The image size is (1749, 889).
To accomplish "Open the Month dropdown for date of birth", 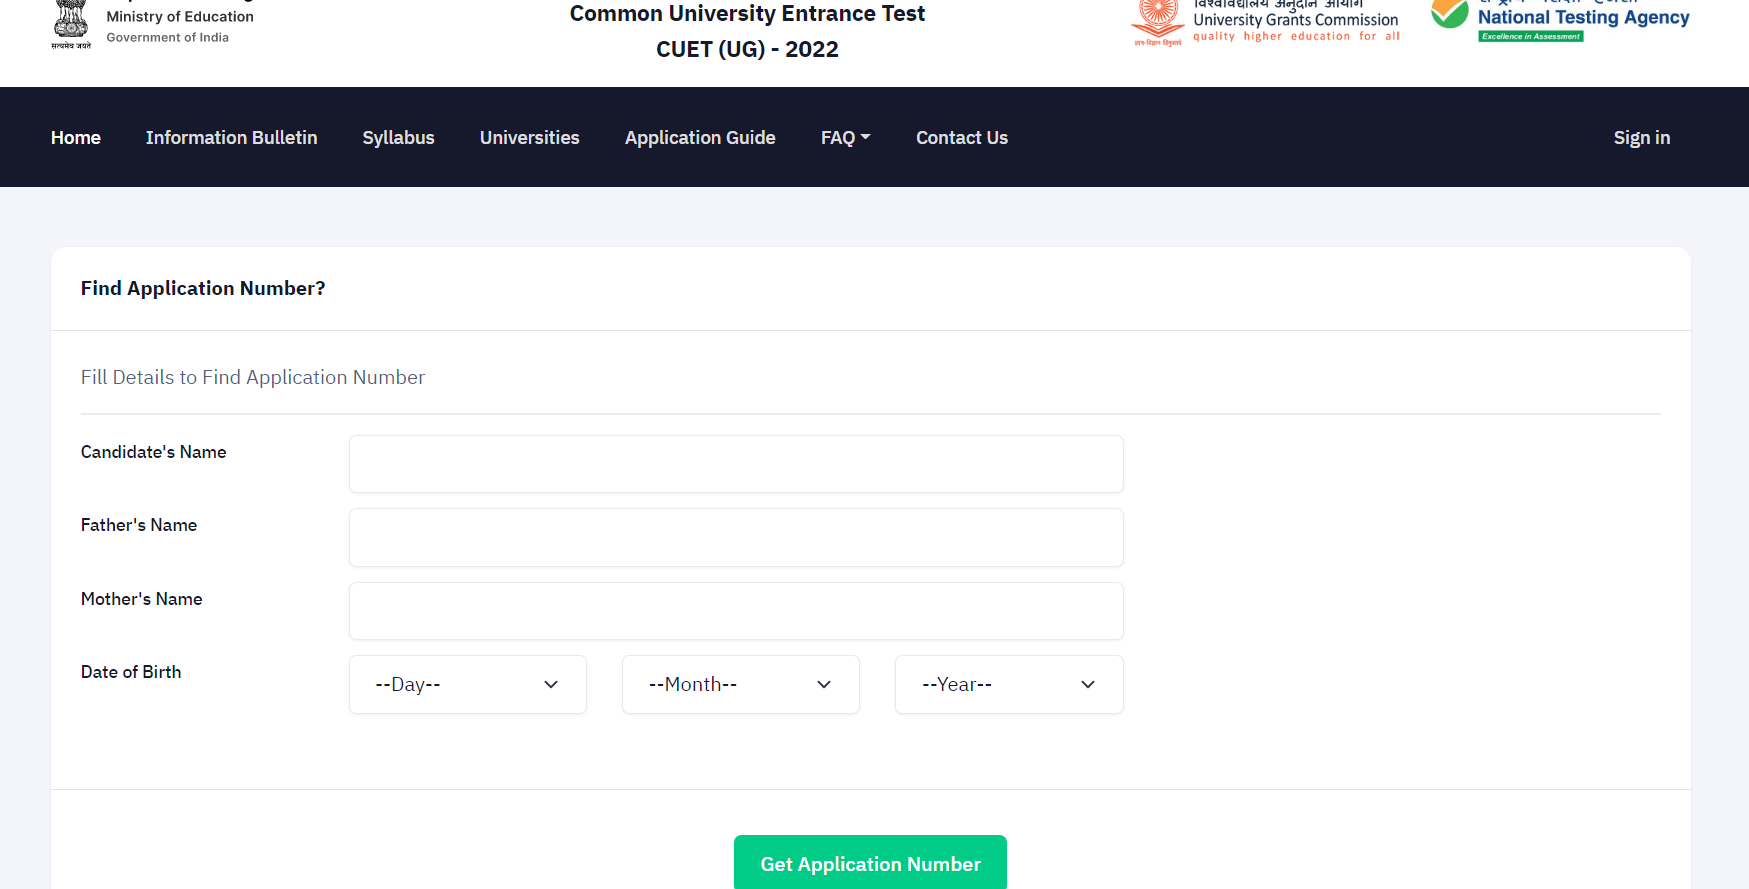I will pyautogui.click(x=741, y=685).
